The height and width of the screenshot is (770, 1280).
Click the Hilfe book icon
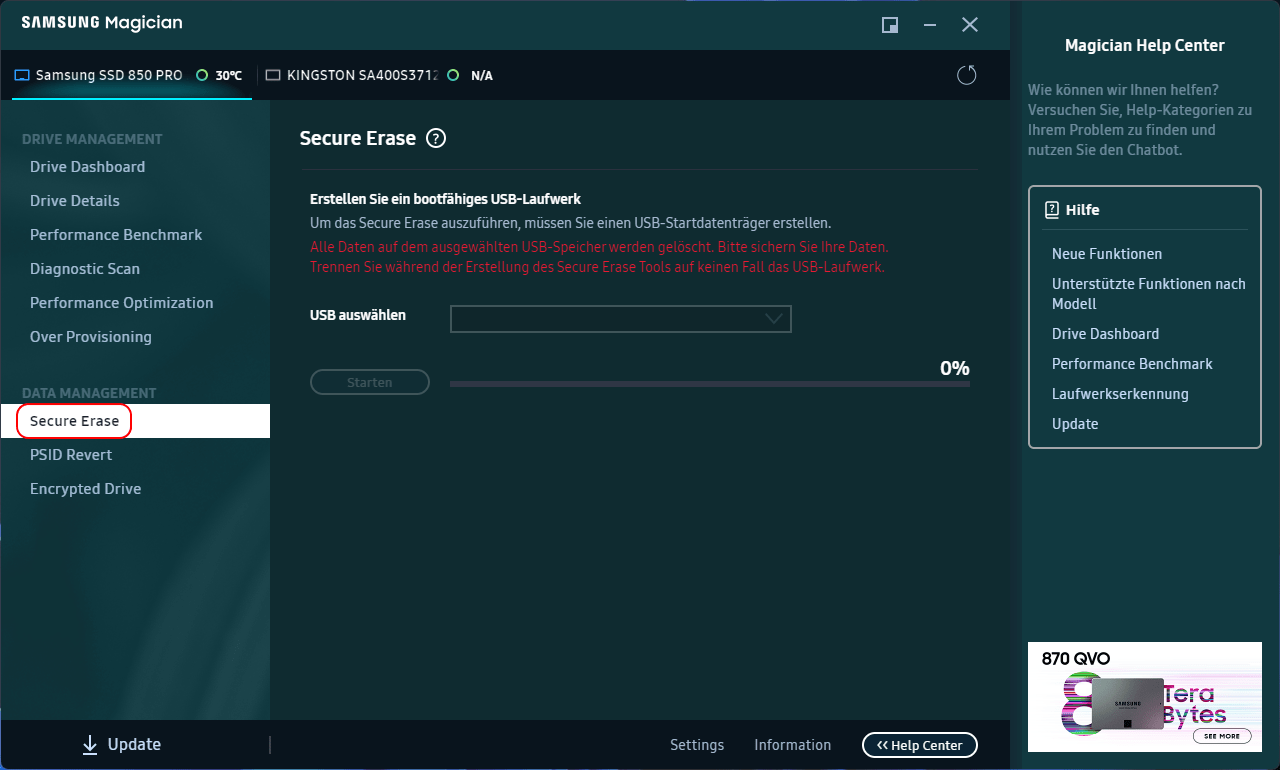pos(1051,210)
